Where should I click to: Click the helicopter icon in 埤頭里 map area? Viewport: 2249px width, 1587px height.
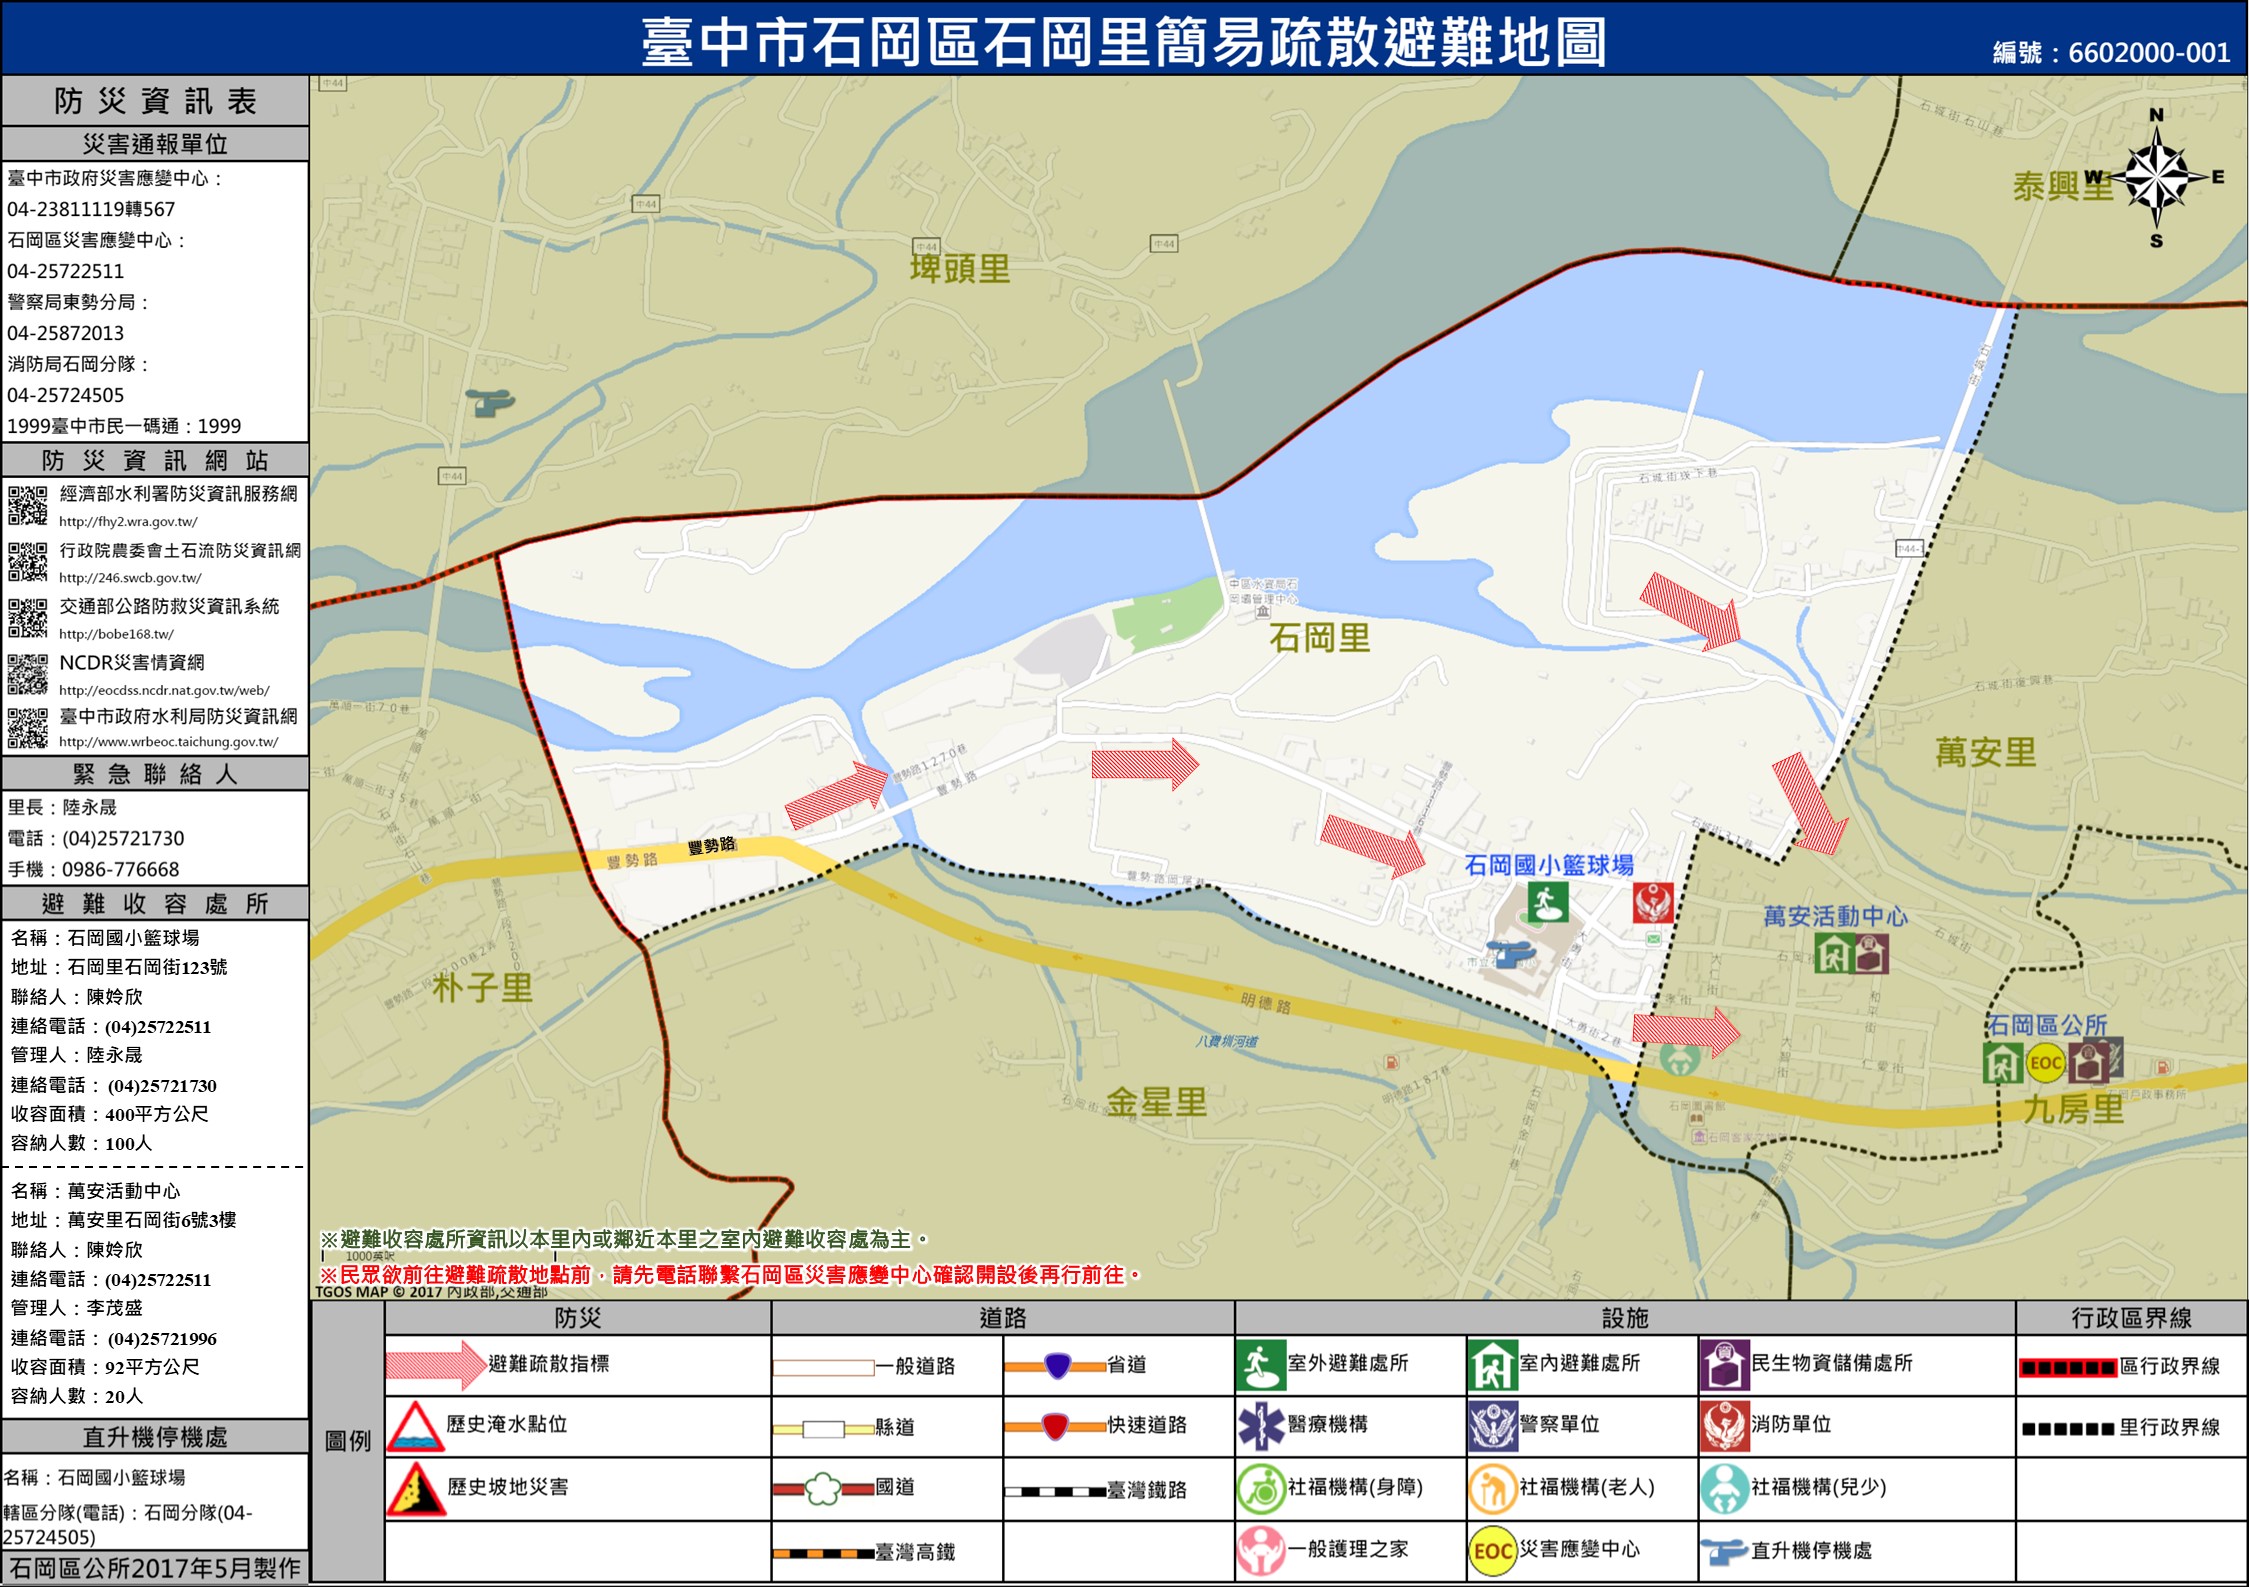tap(490, 402)
